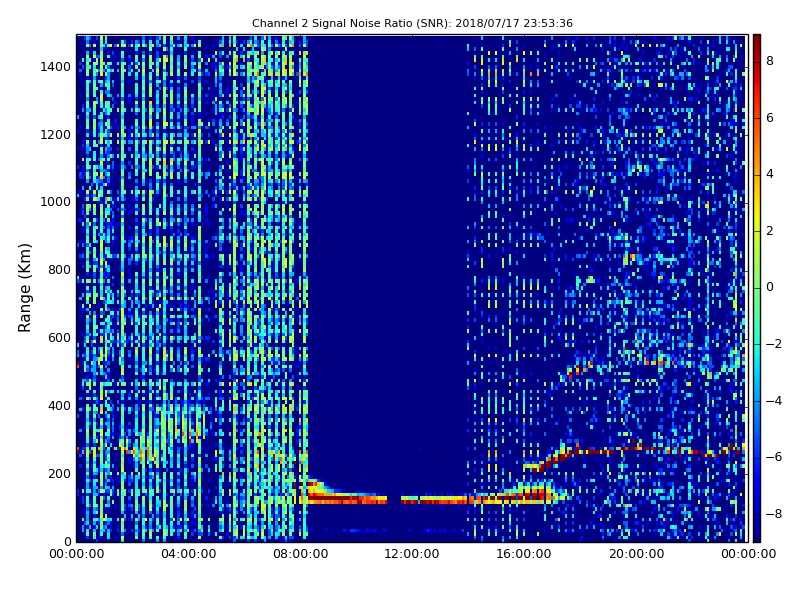Click the 'Range (Km)' y-axis label
Viewport: 800px width, 600px height.
click(x=24, y=288)
